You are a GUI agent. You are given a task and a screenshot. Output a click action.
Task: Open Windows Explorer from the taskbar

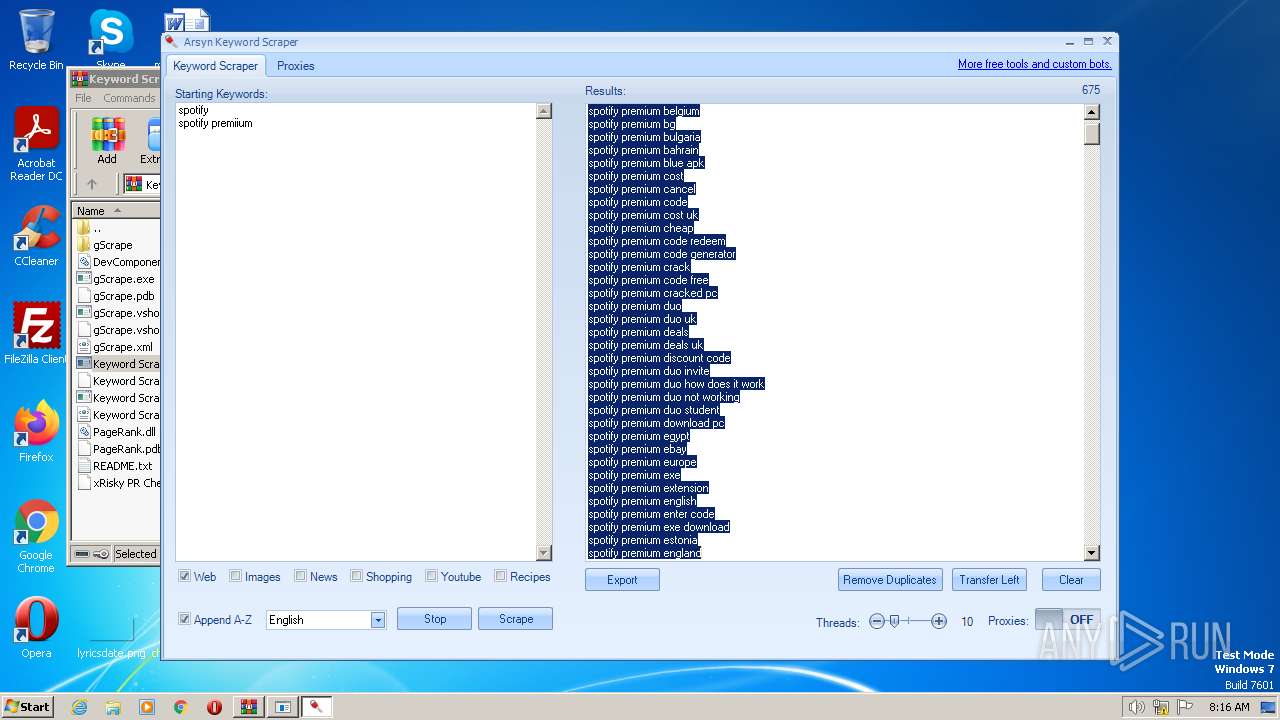[113, 707]
